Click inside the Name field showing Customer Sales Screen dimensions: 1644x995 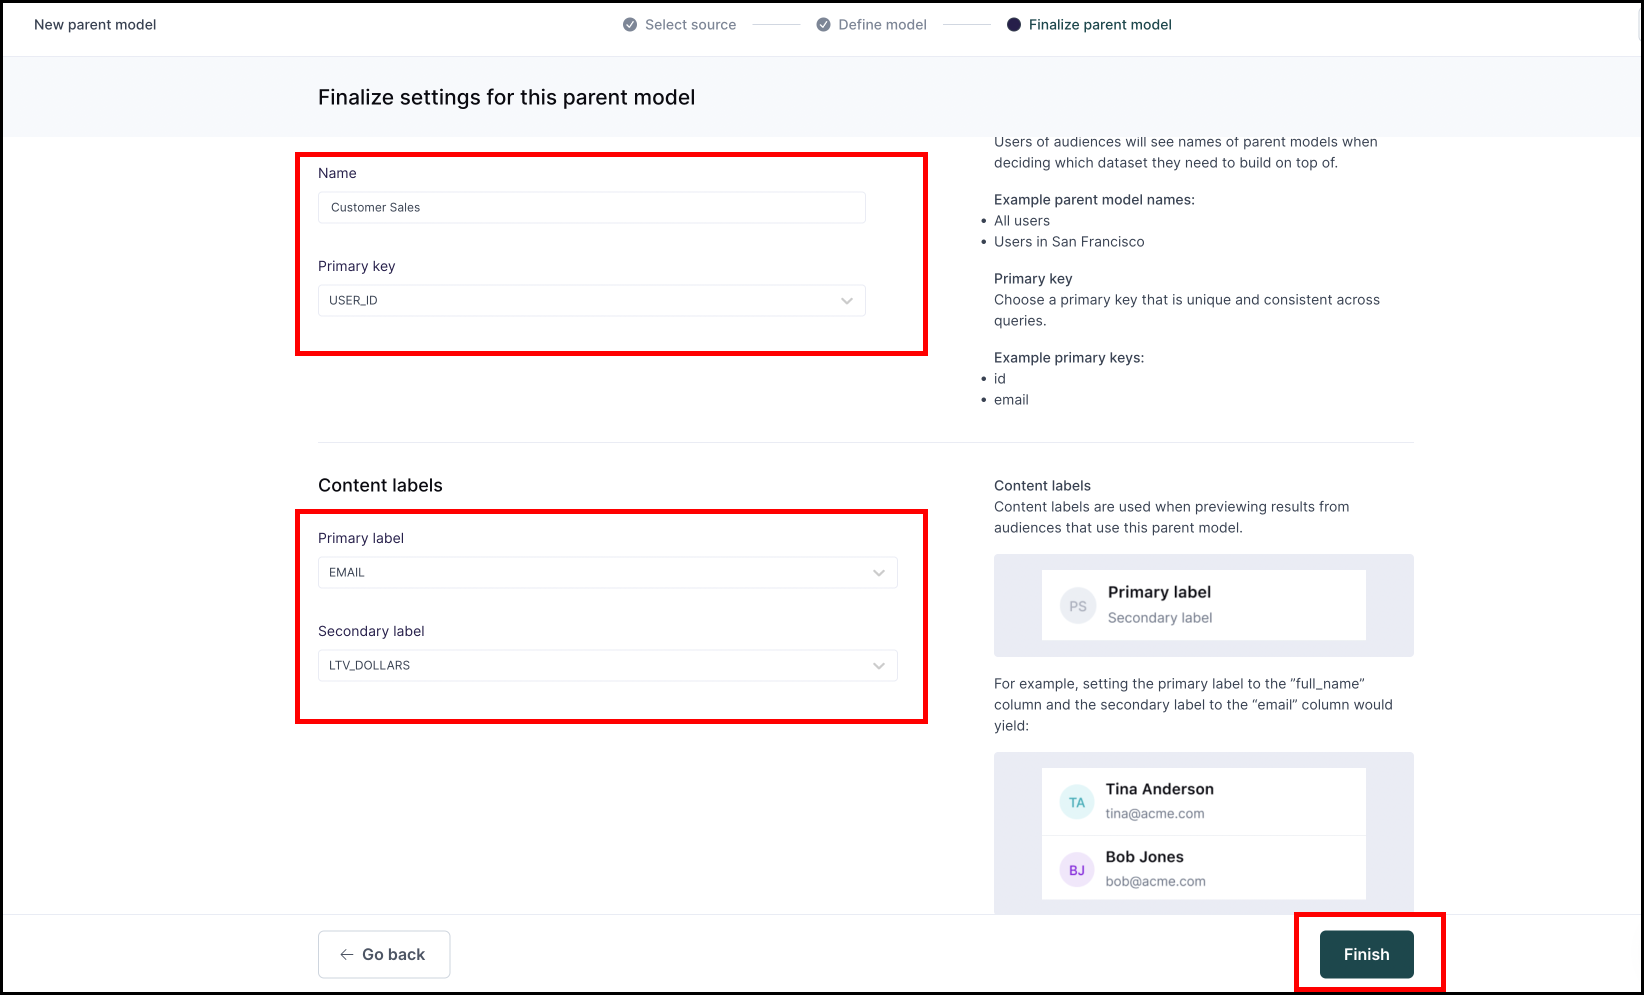click(x=591, y=207)
